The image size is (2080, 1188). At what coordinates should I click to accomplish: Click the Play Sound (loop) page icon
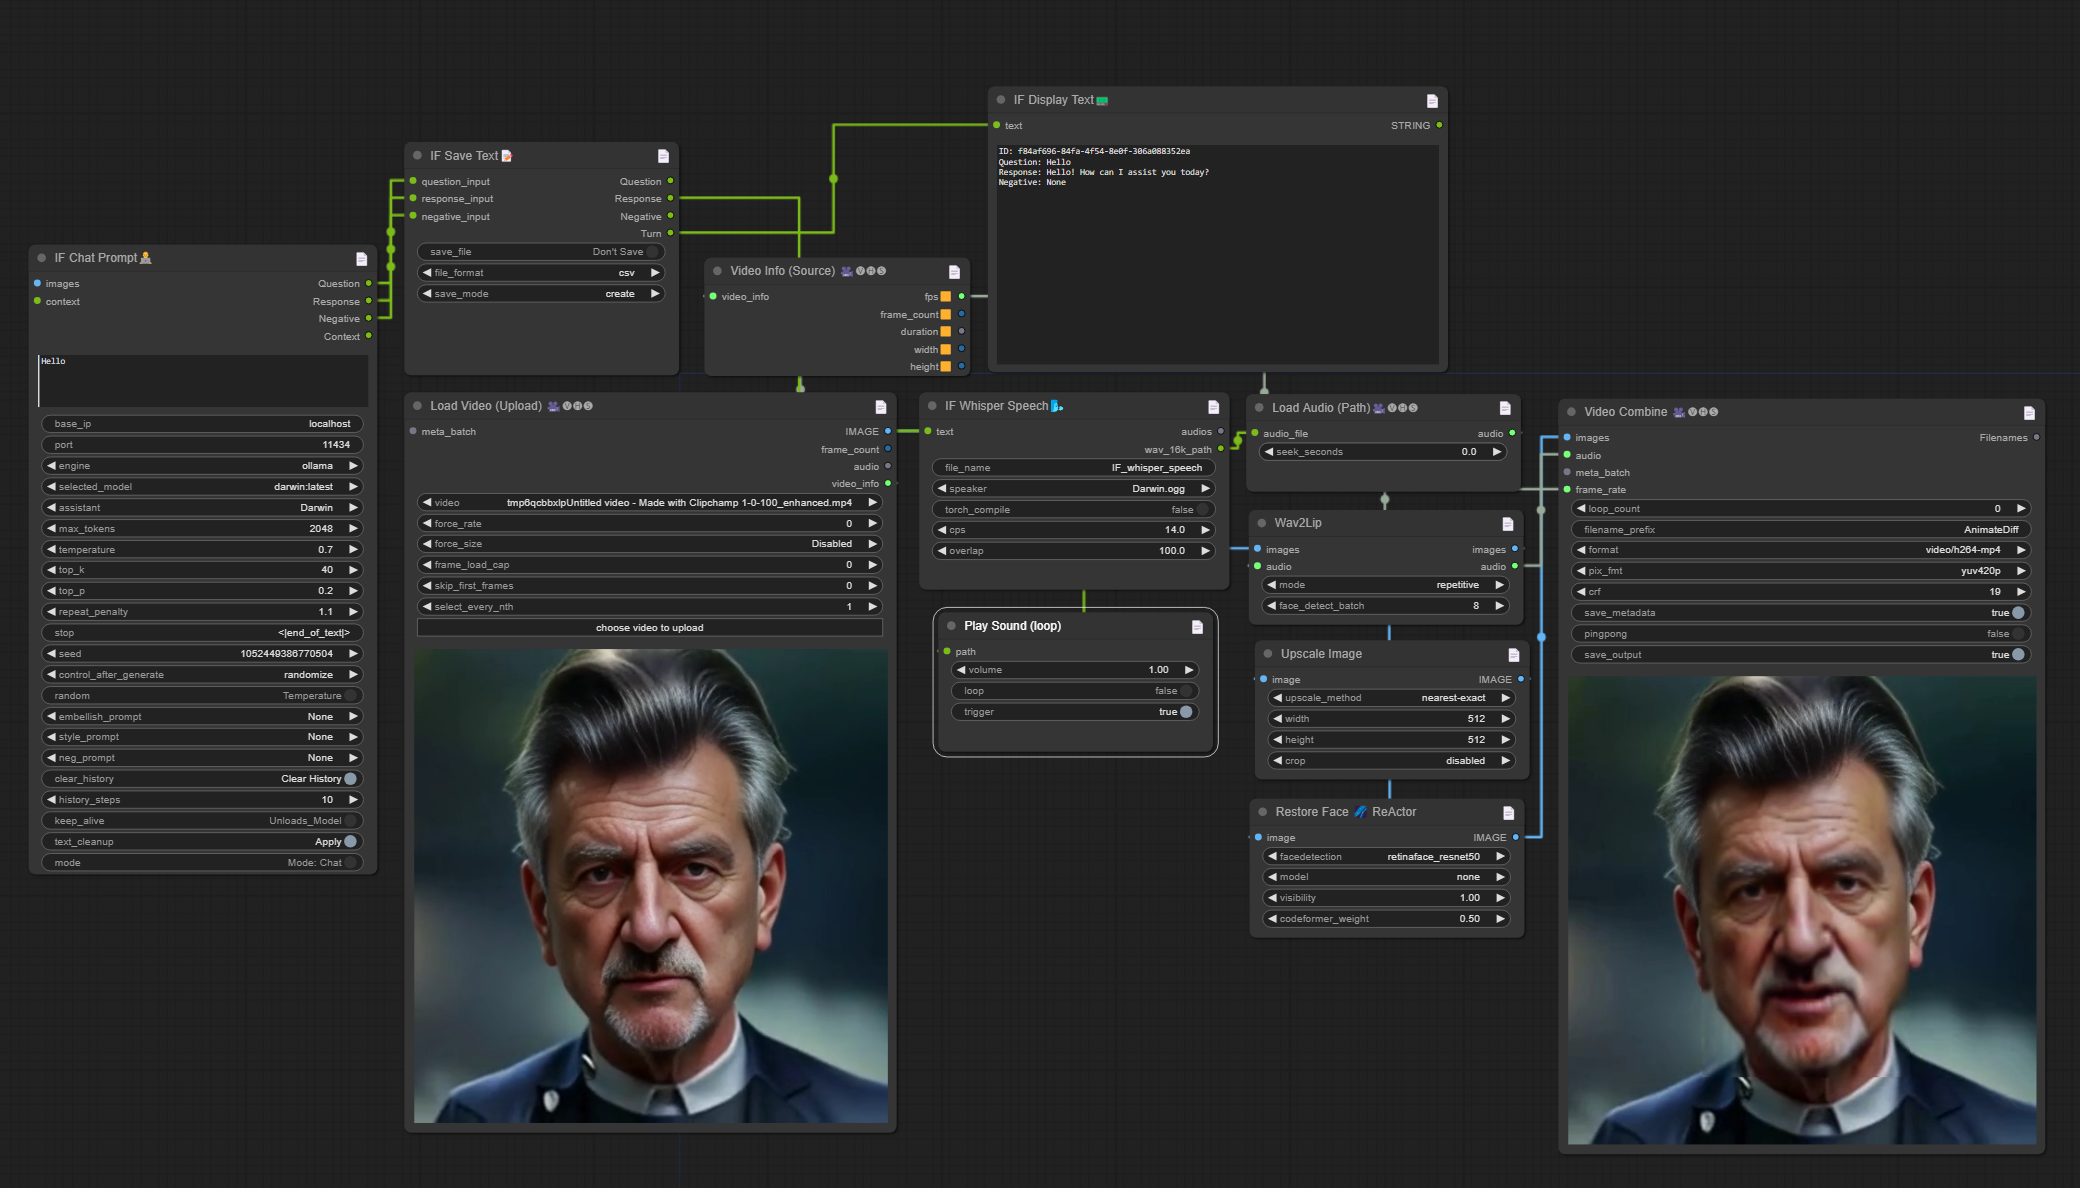[1197, 627]
